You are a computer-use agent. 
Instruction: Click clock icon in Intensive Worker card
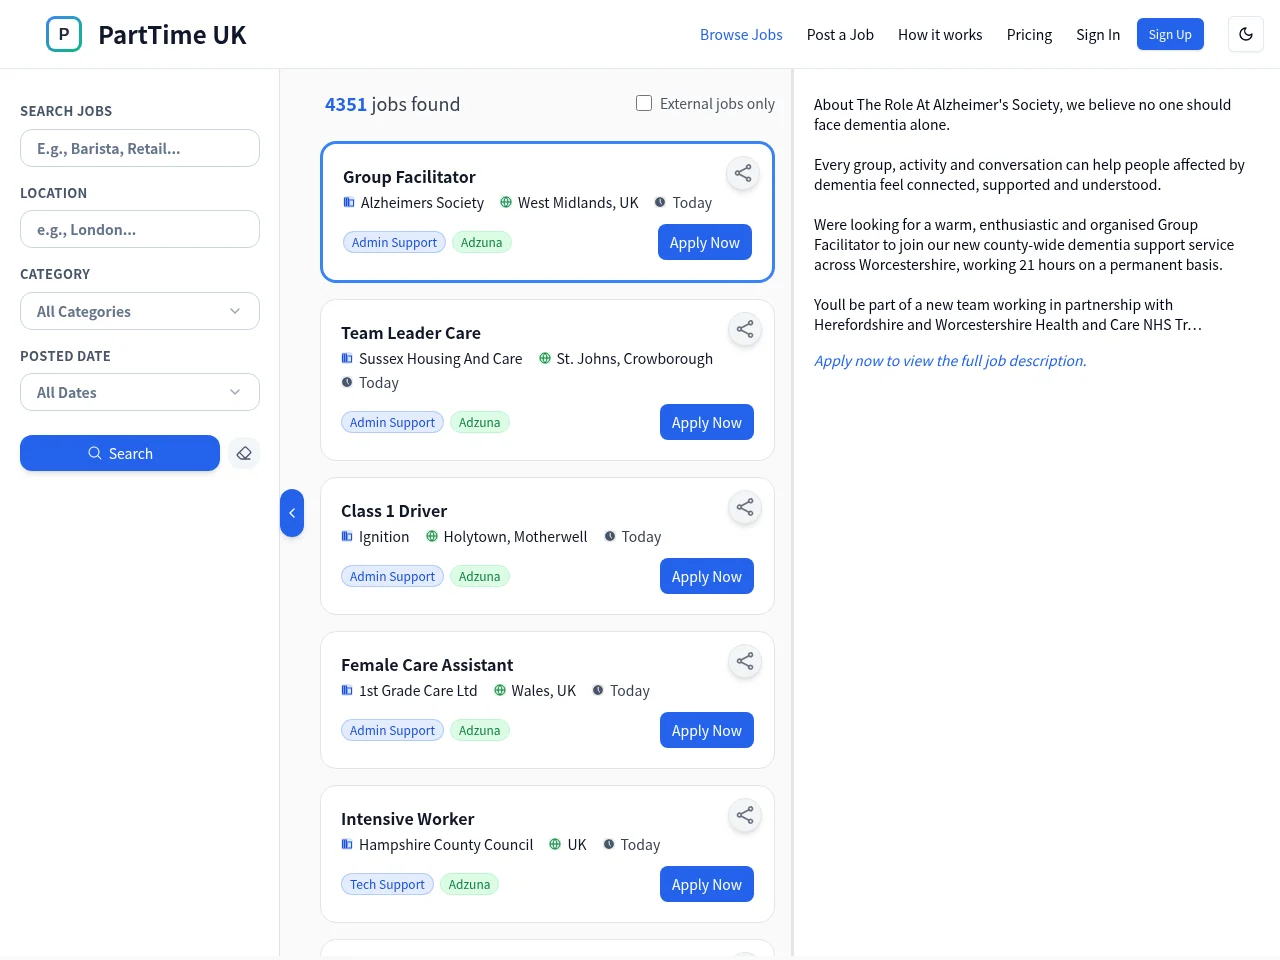(x=609, y=844)
